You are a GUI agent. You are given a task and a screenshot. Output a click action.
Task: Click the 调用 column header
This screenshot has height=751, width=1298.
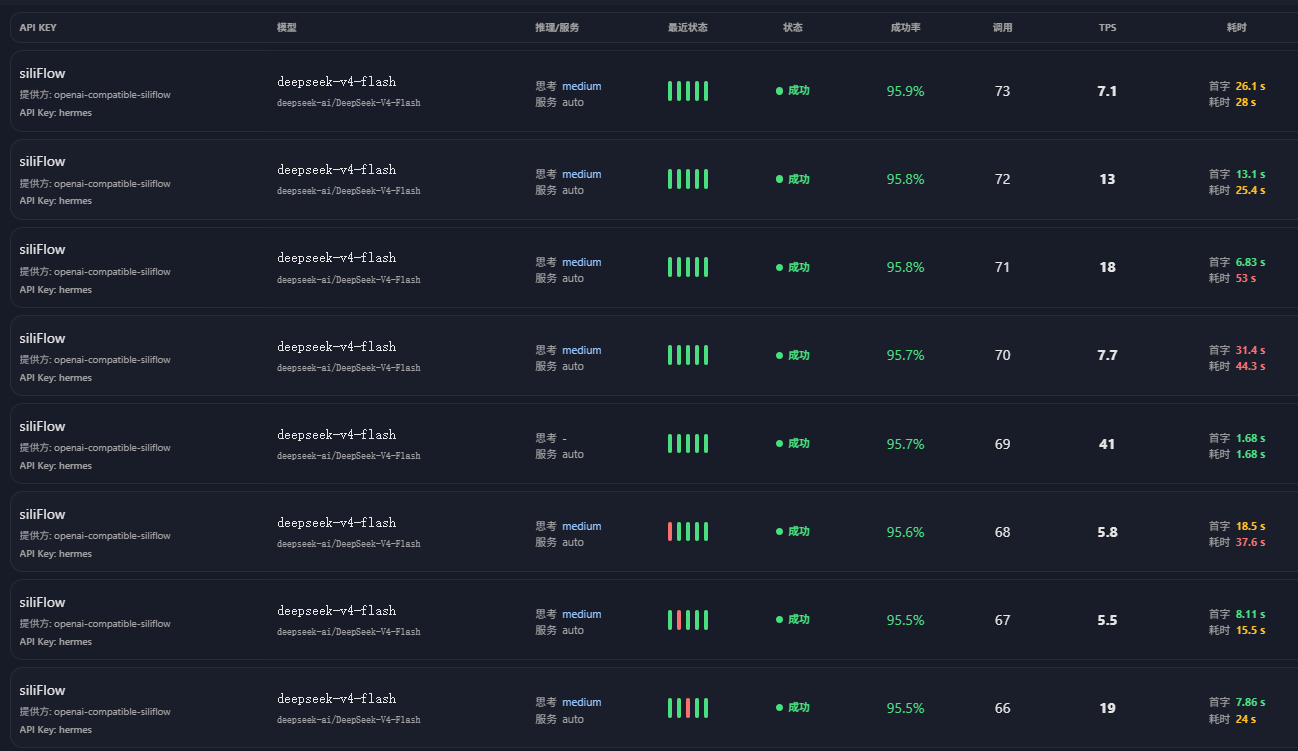[x=1002, y=28]
